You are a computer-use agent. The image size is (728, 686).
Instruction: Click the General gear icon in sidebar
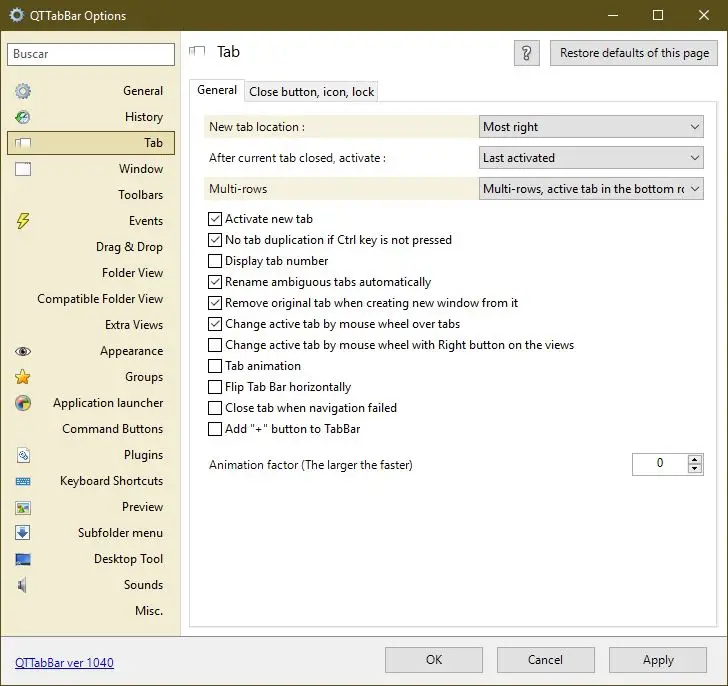coord(23,91)
